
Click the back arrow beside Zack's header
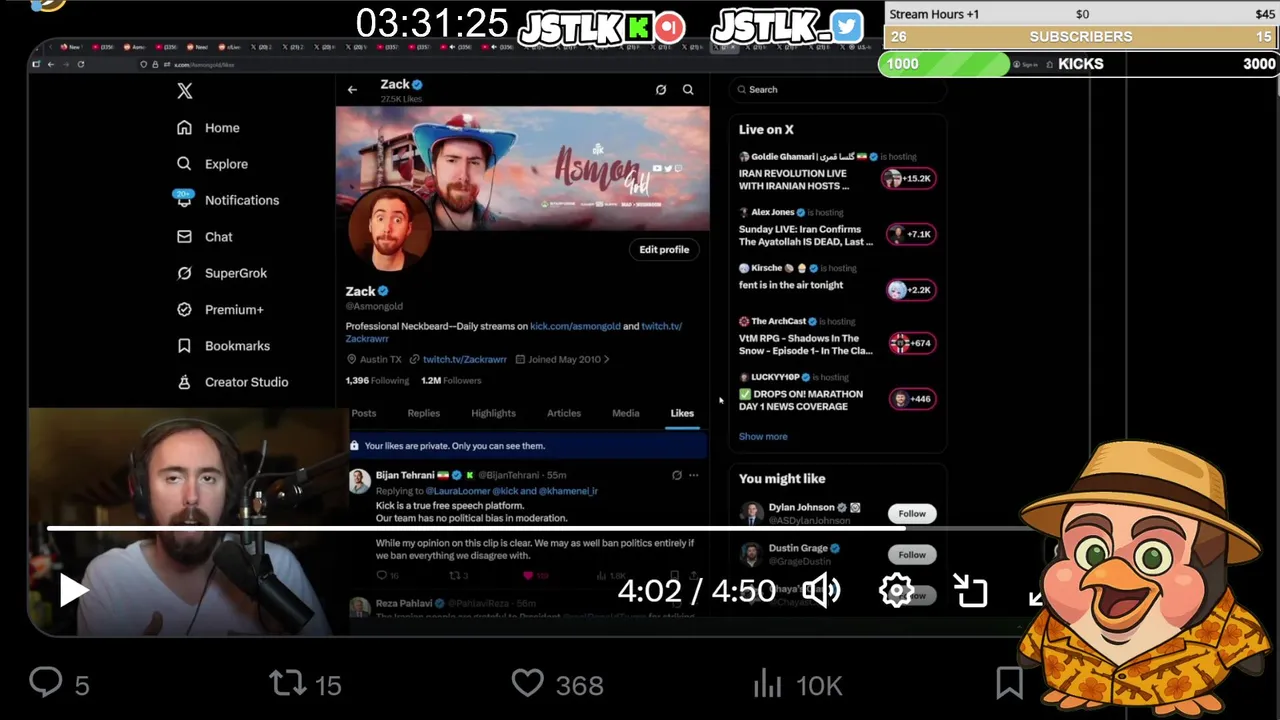352,90
